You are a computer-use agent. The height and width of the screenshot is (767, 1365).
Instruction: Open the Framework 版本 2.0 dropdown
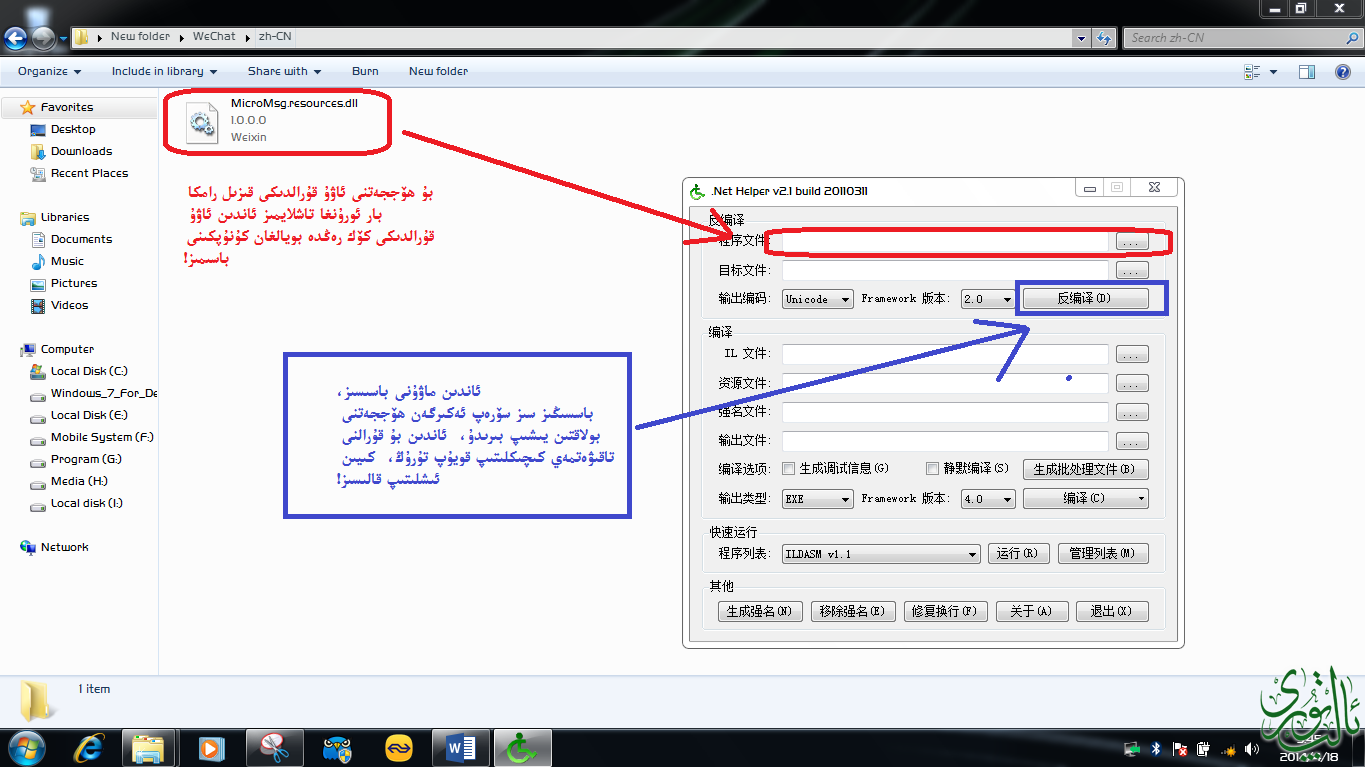pyautogui.click(x=988, y=299)
